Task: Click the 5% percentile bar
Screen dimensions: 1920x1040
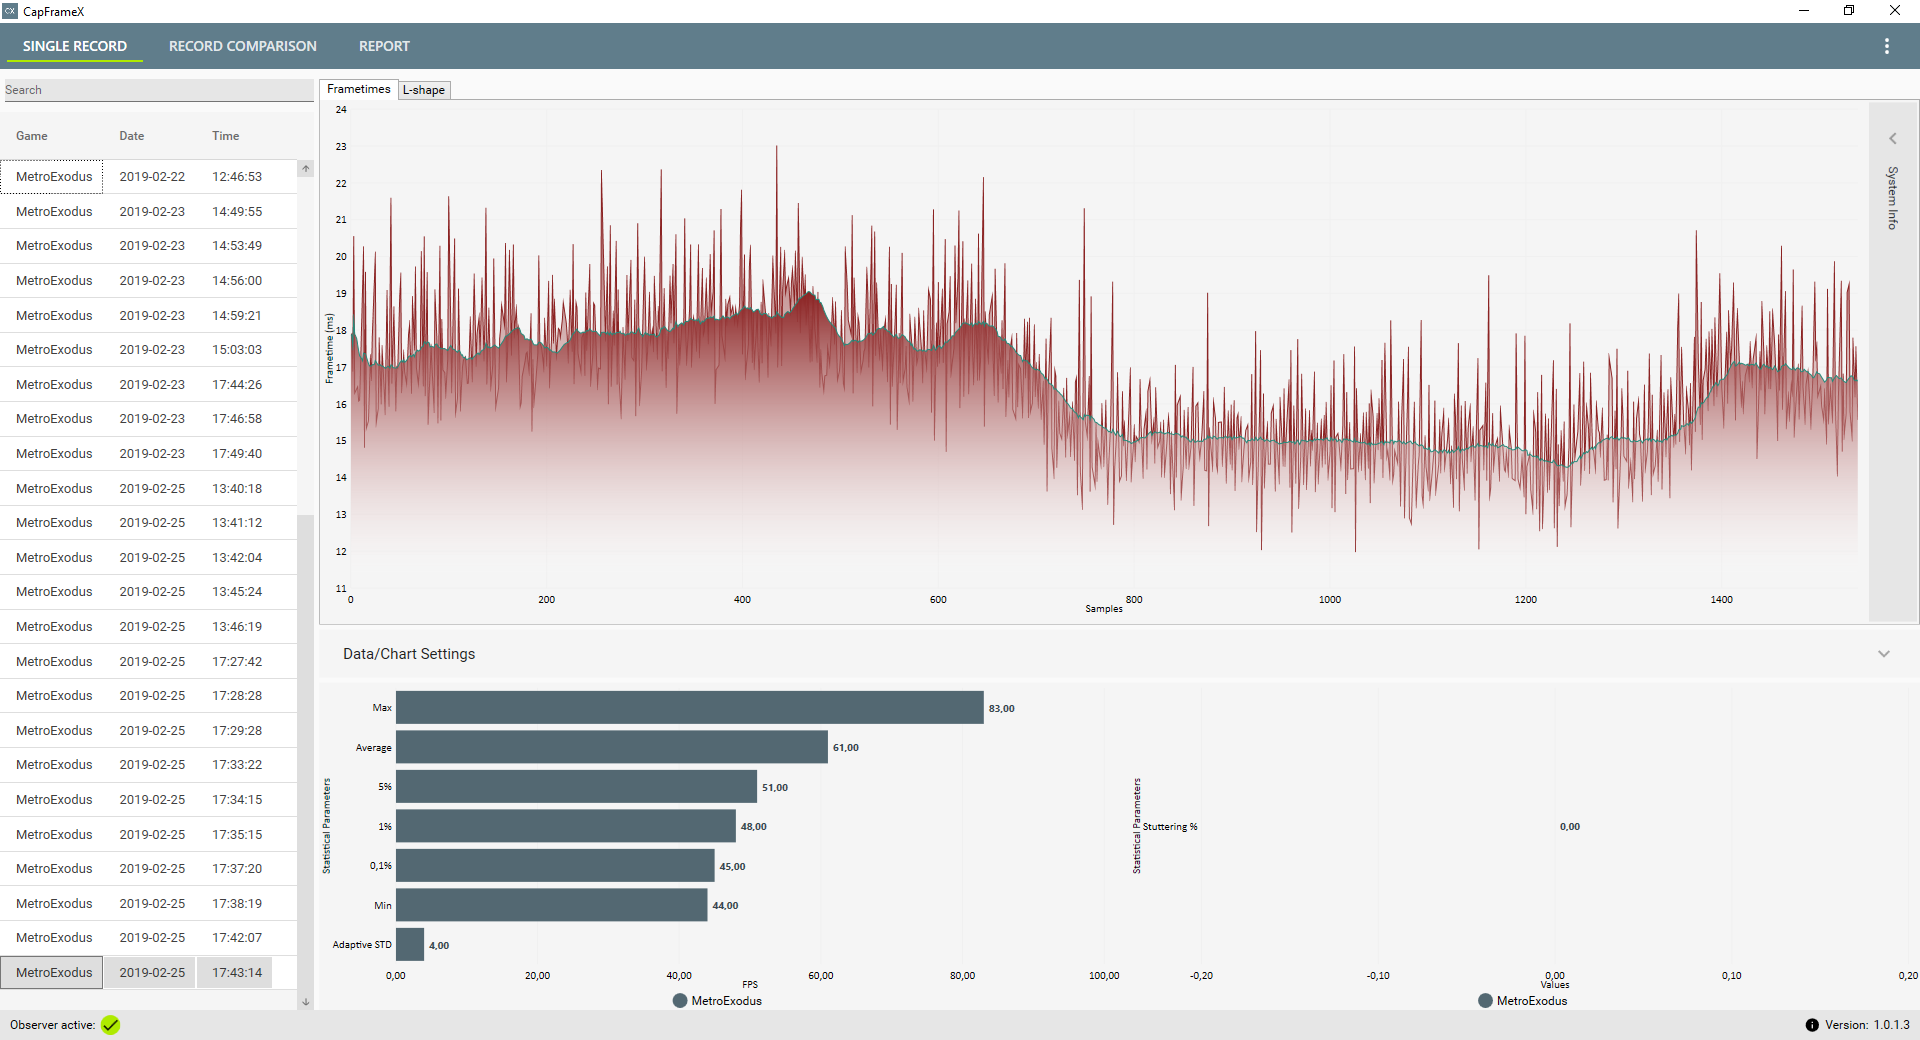Action: point(576,786)
